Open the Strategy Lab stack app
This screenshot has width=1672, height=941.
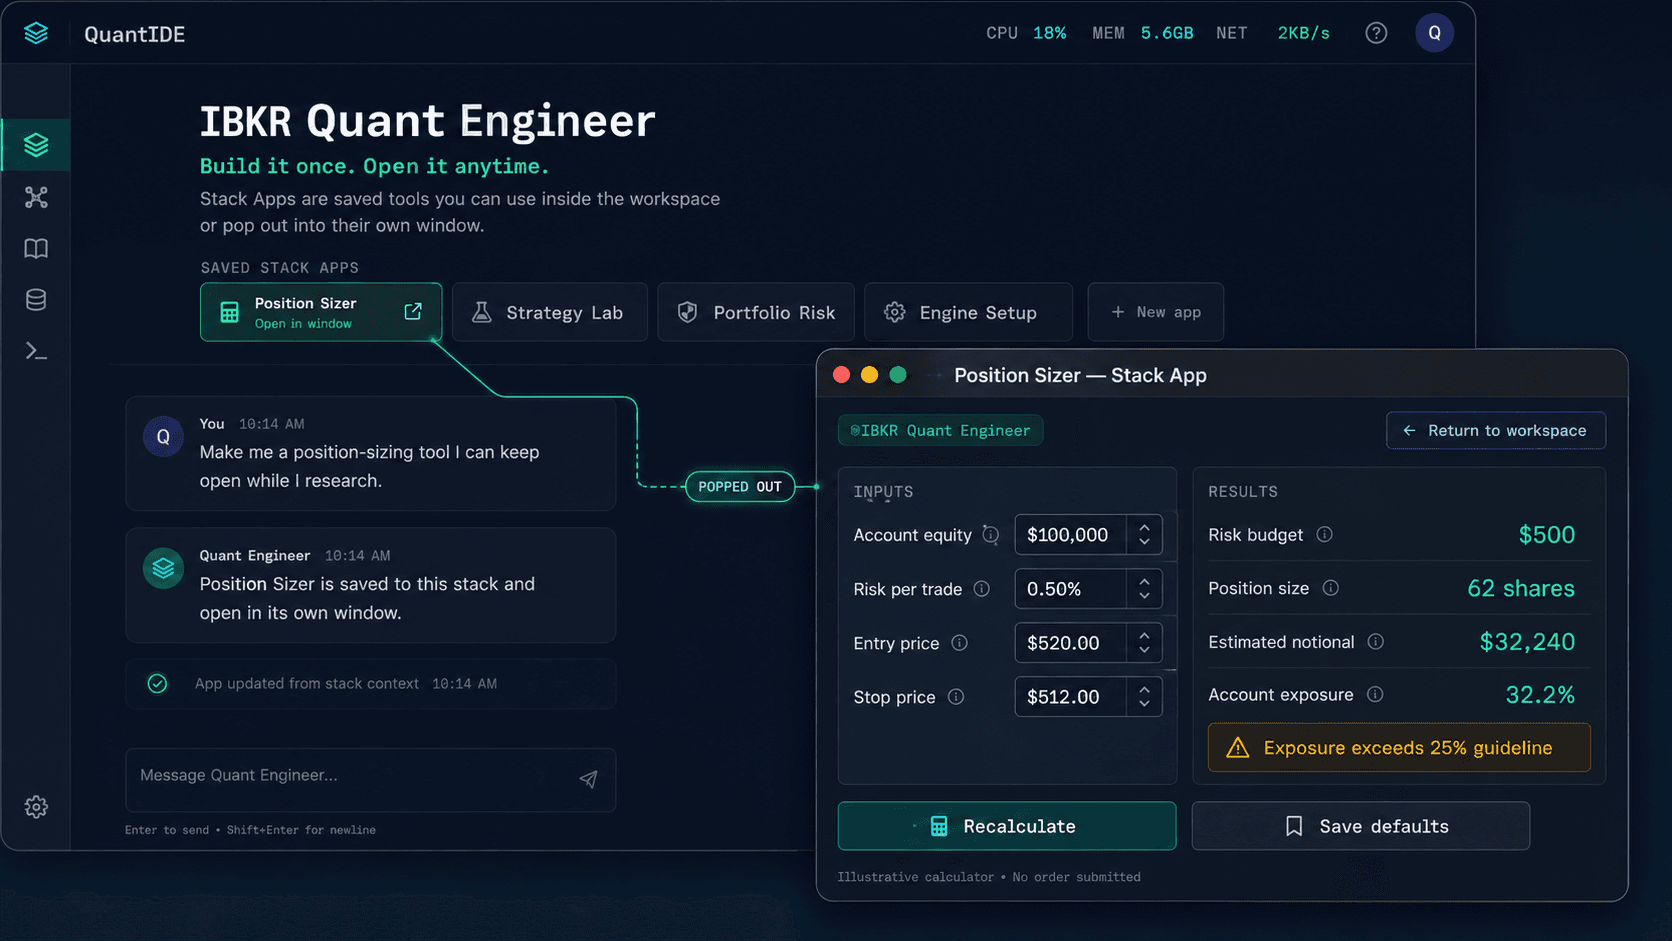click(x=550, y=312)
